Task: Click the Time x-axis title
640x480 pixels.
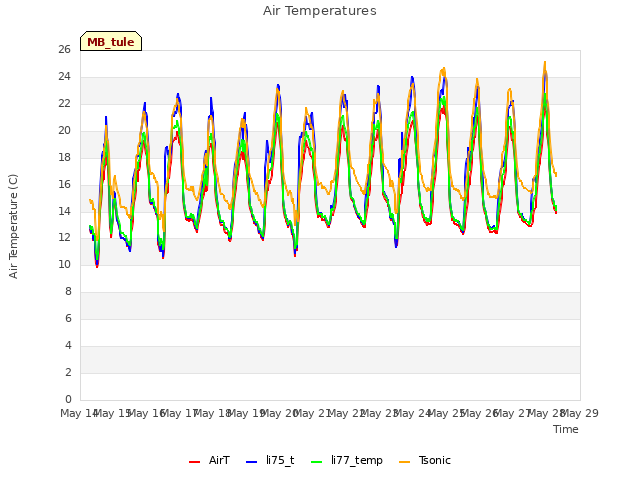Action: pyautogui.click(x=566, y=429)
